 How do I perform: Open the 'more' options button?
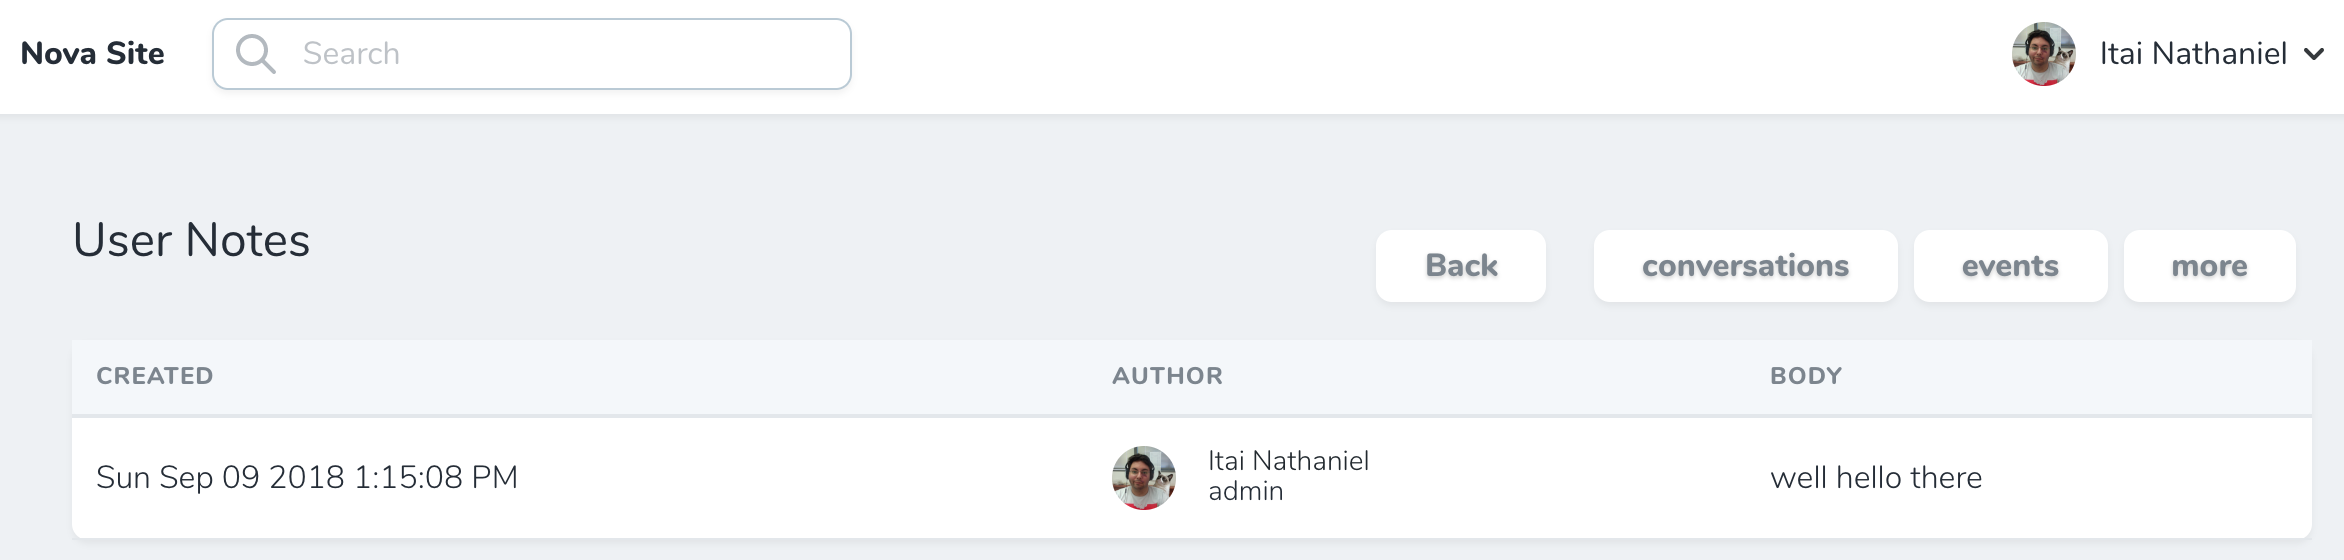tap(2208, 266)
